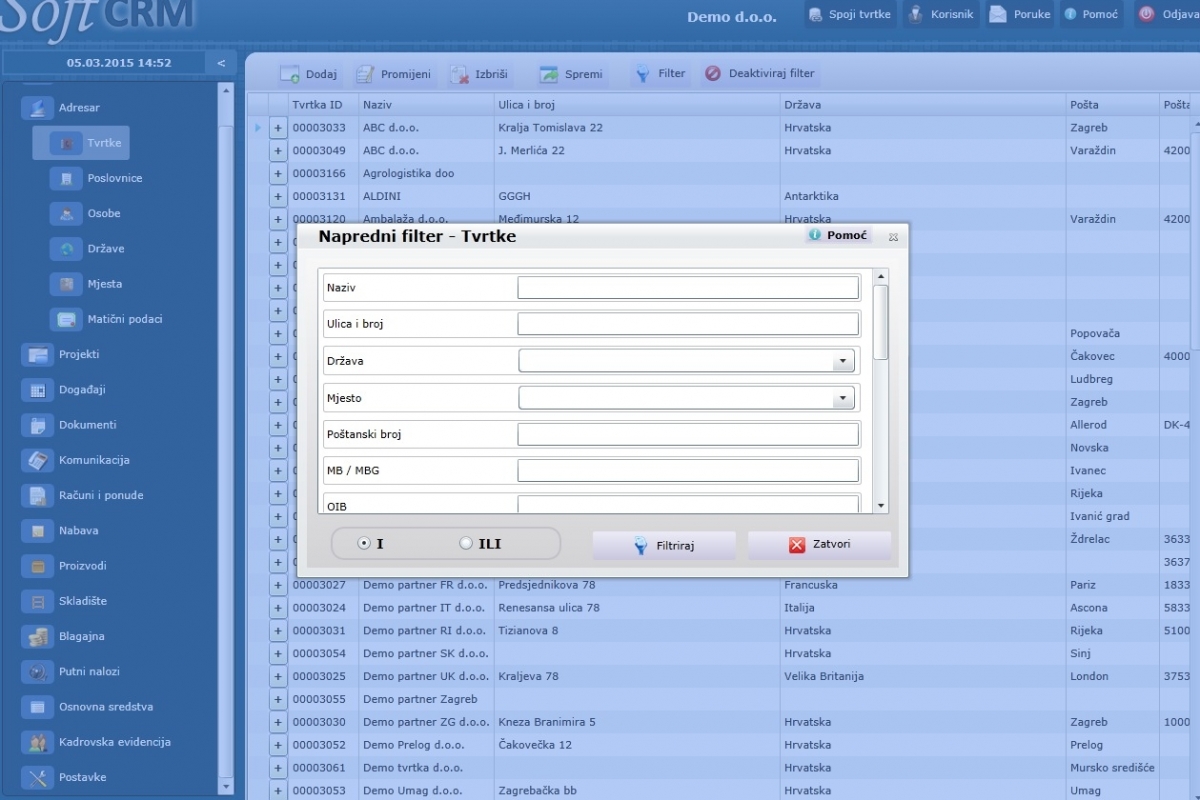The image size is (1200, 800).
Task: Open the Mjesta icon in sidebar
Action: tap(66, 284)
